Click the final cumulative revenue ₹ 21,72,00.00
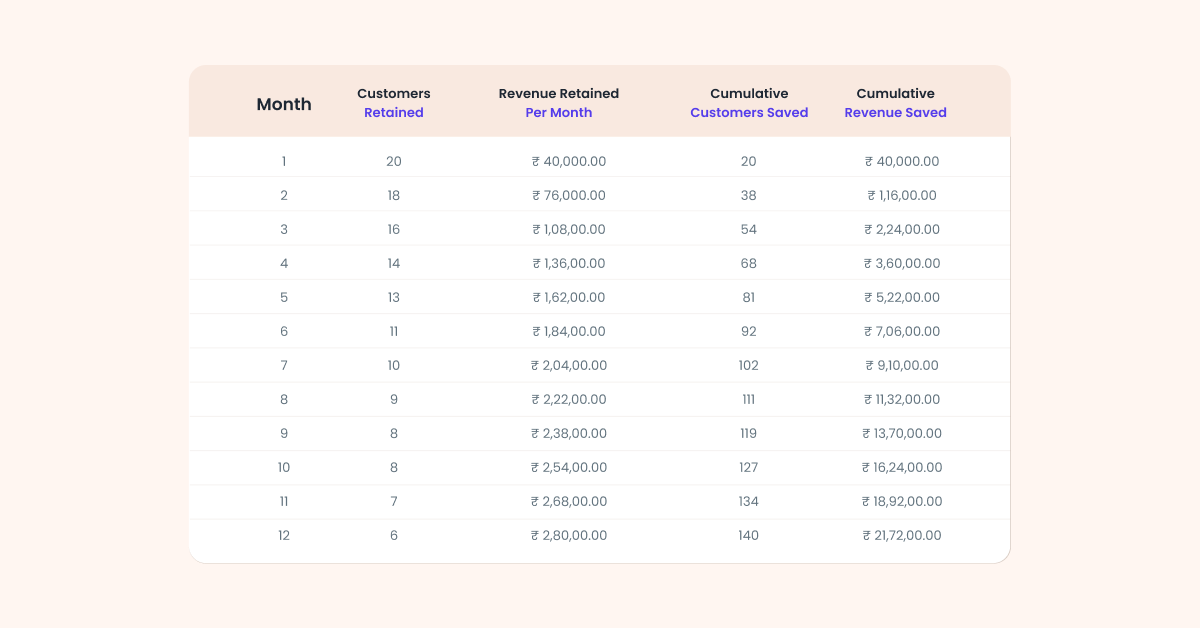This screenshot has height=628, width=1200. tap(901, 535)
